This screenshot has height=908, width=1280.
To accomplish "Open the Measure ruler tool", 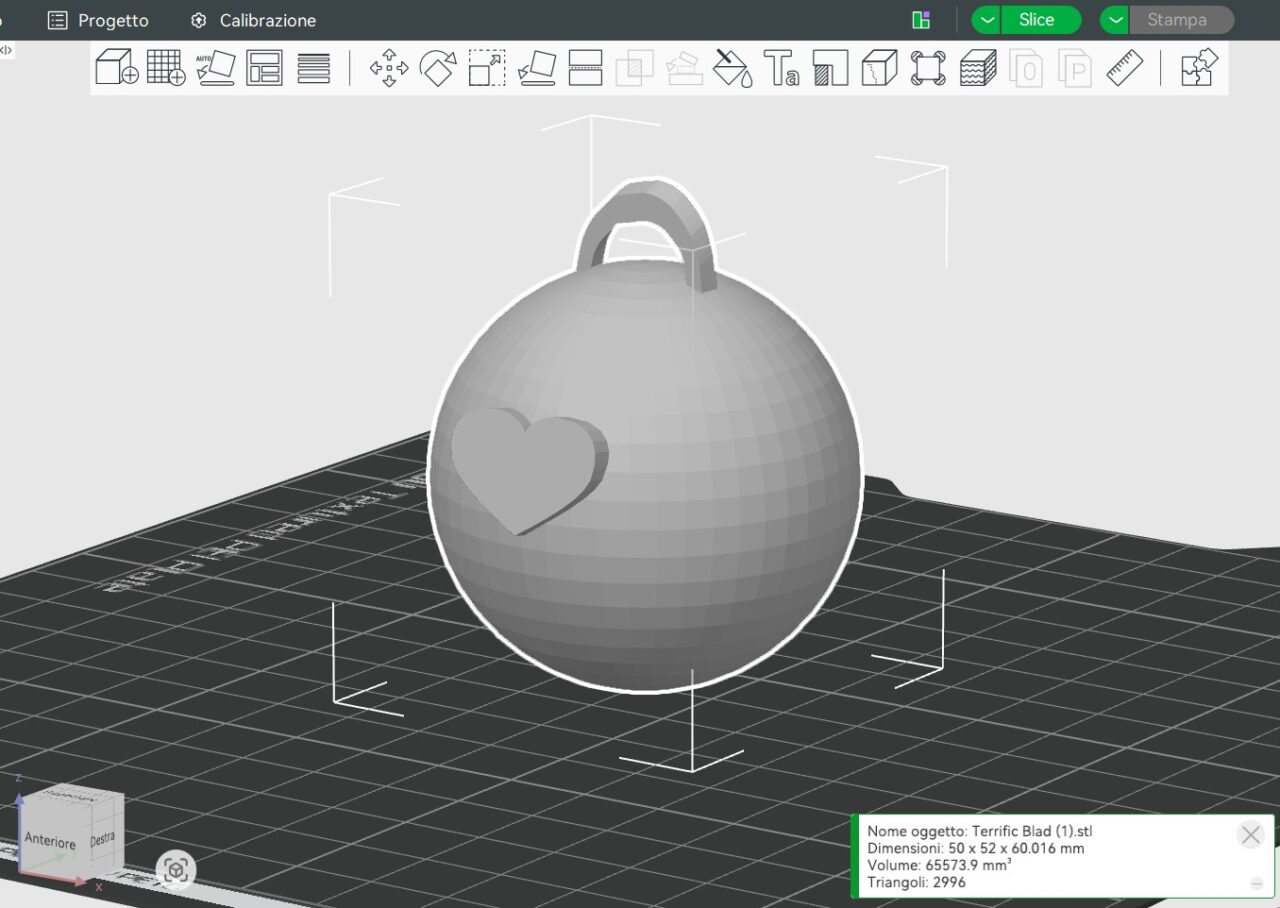I will pyautogui.click(x=1124, y=68).
